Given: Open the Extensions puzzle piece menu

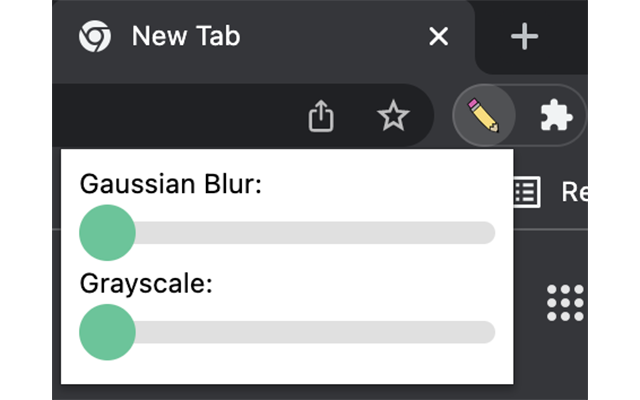Looking at the screenshot, I should coord(555,117).
